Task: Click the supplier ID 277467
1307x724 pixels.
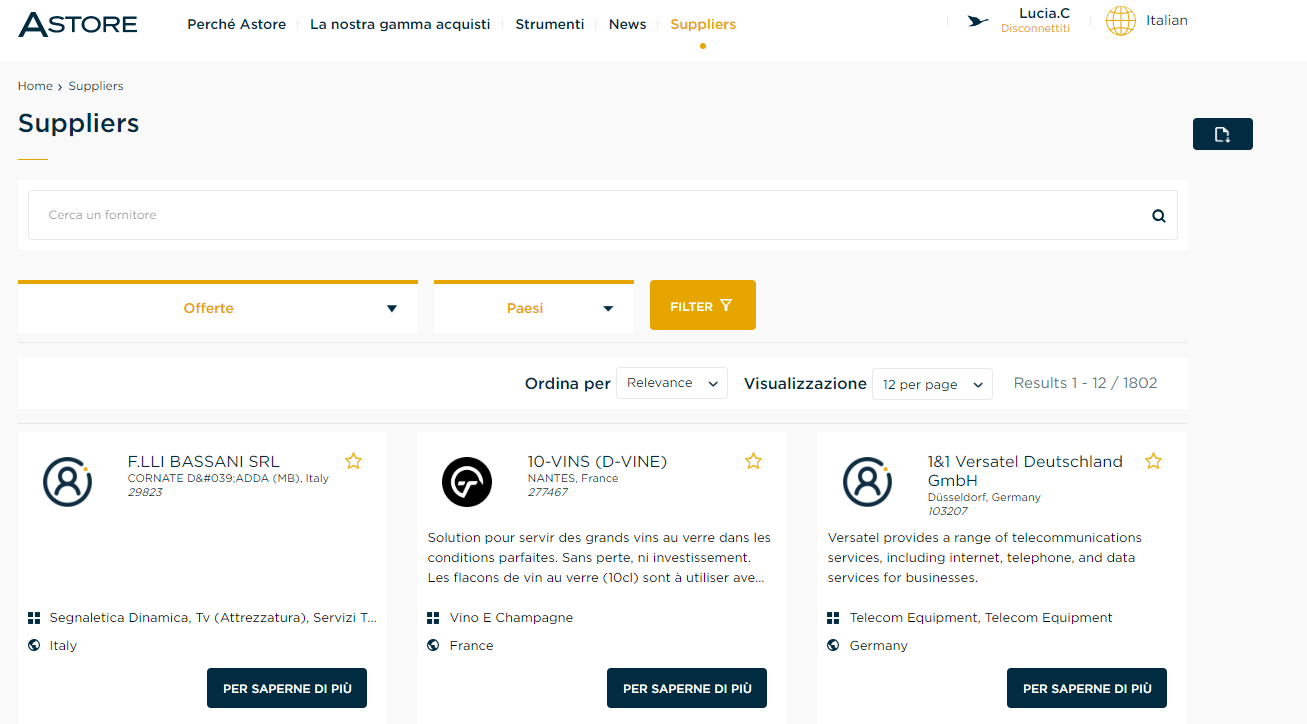Action: [x=548, y=492]
